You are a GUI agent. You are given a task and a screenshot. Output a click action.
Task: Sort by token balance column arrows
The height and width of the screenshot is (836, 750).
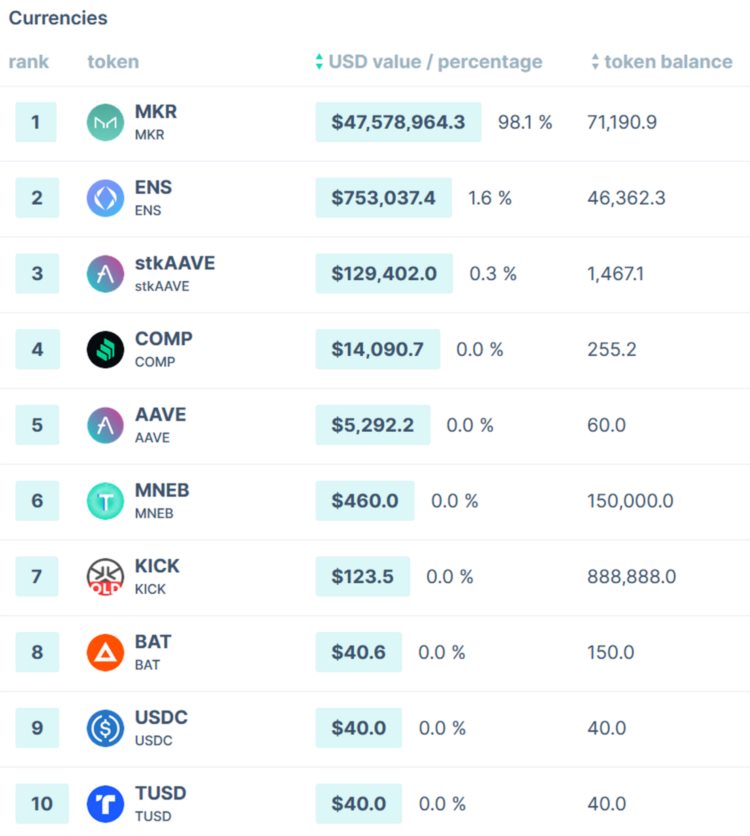(595, 62)
